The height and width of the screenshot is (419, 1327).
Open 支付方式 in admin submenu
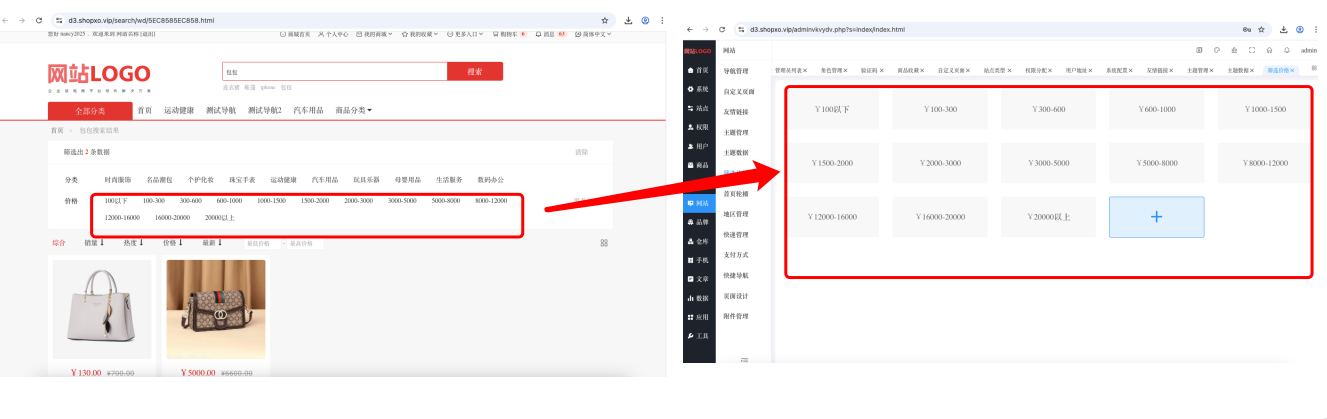[x=736, y=255]
